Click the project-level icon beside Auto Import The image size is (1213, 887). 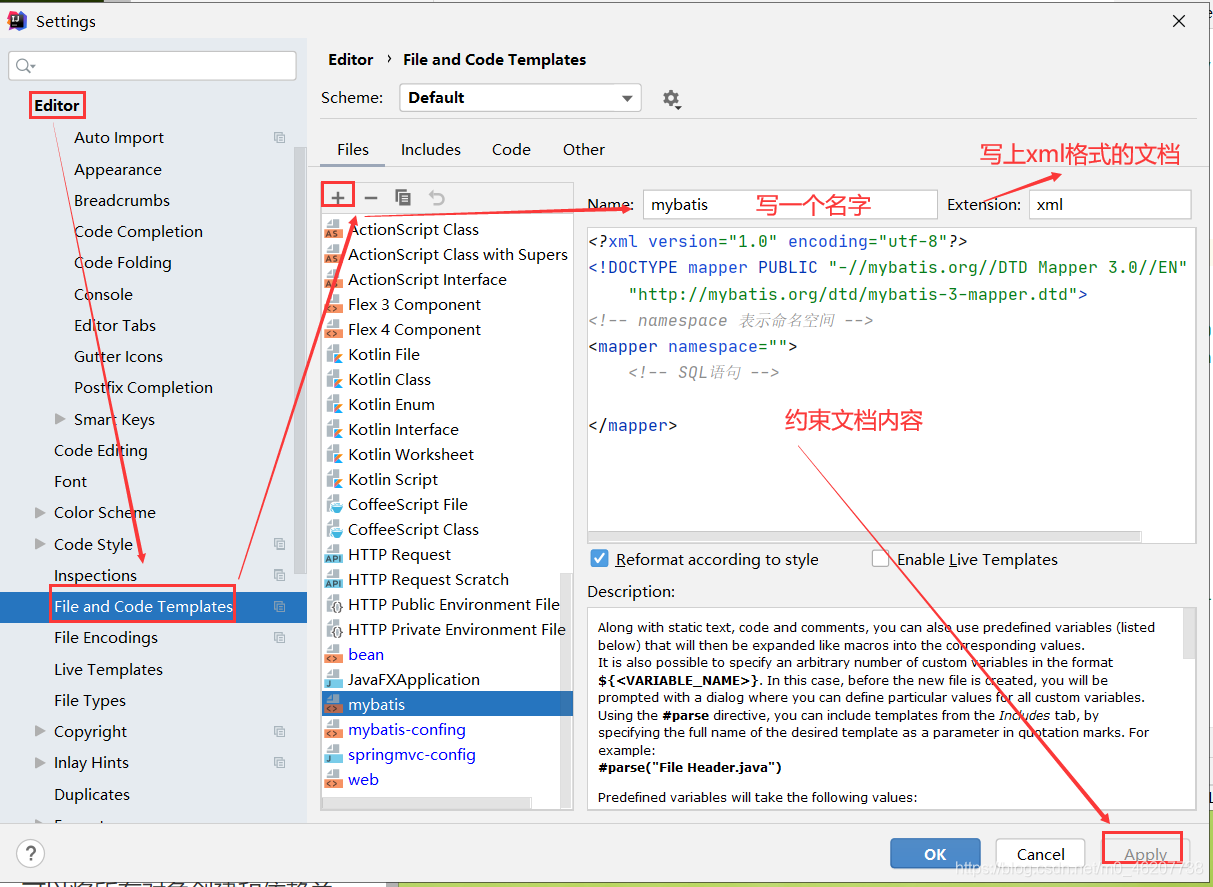(279, 138)
